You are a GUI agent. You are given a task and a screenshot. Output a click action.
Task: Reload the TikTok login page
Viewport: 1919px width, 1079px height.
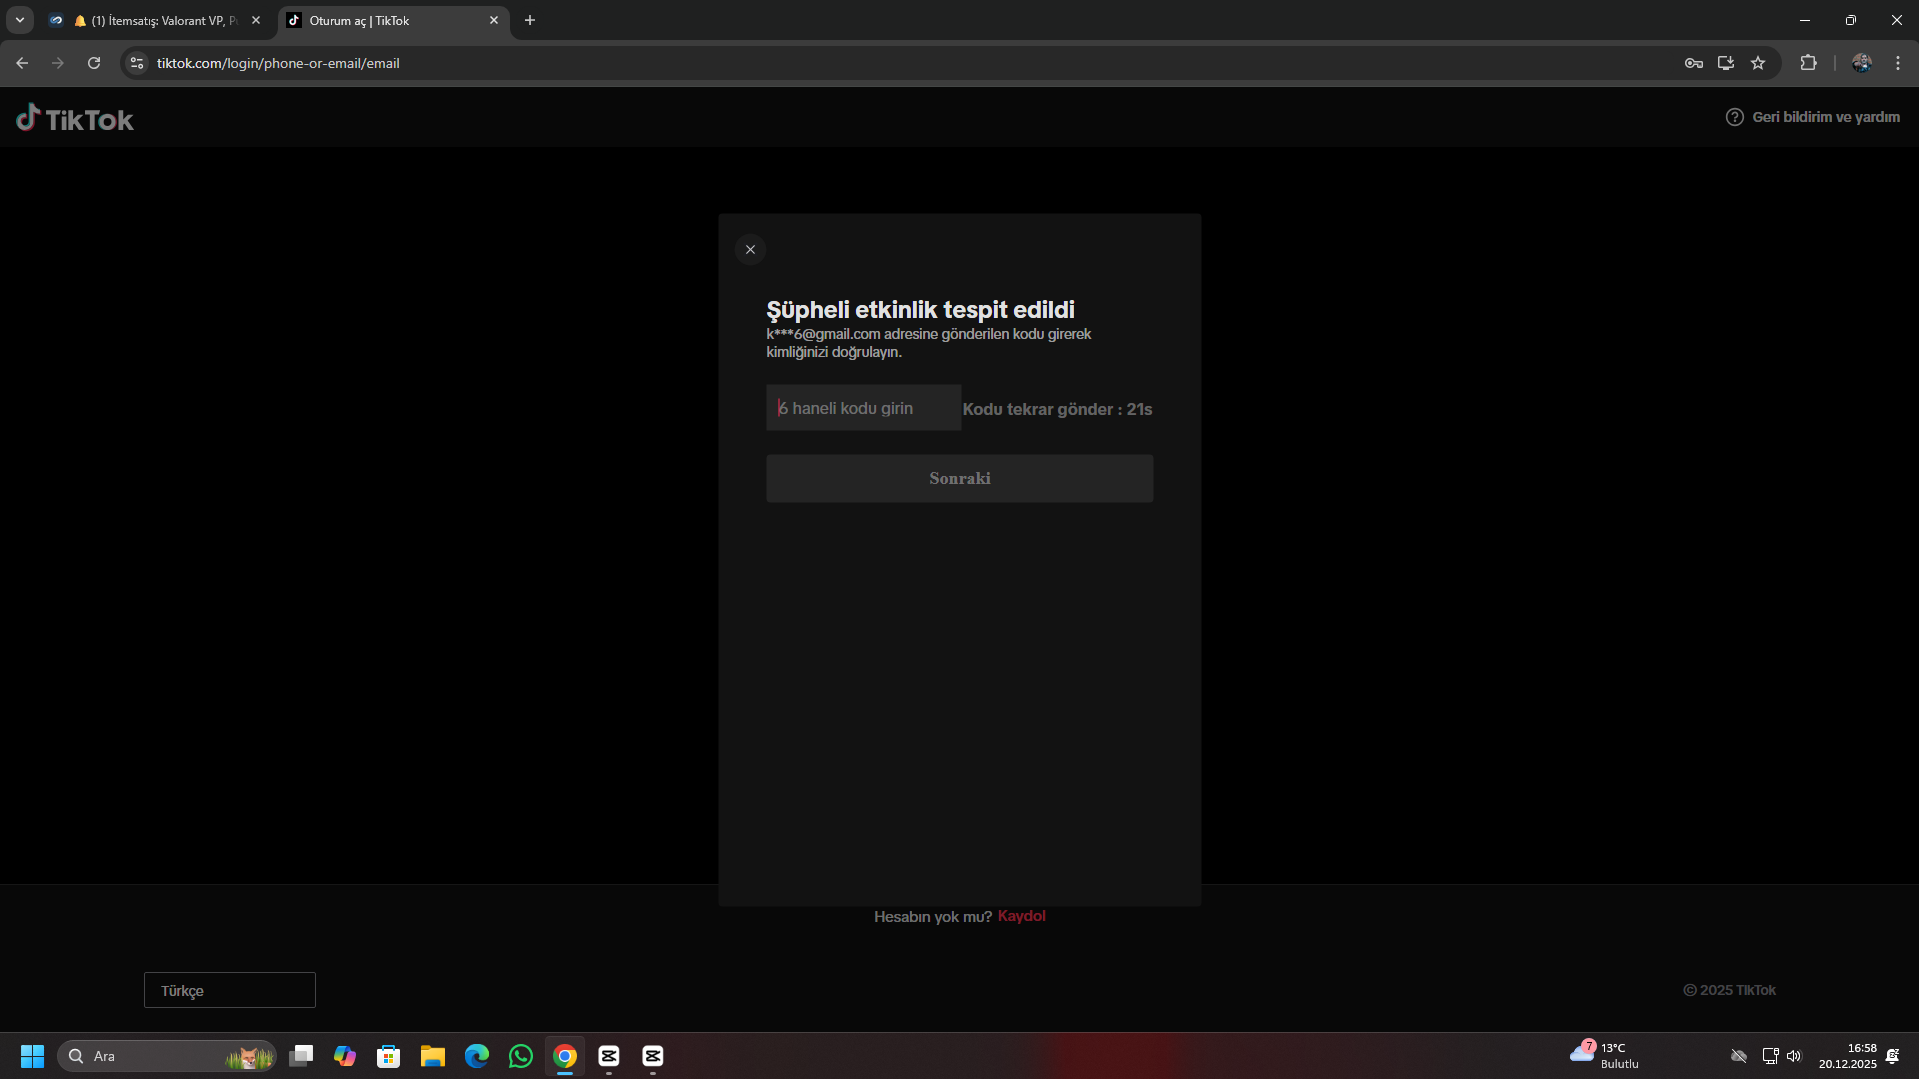[94, 63]
